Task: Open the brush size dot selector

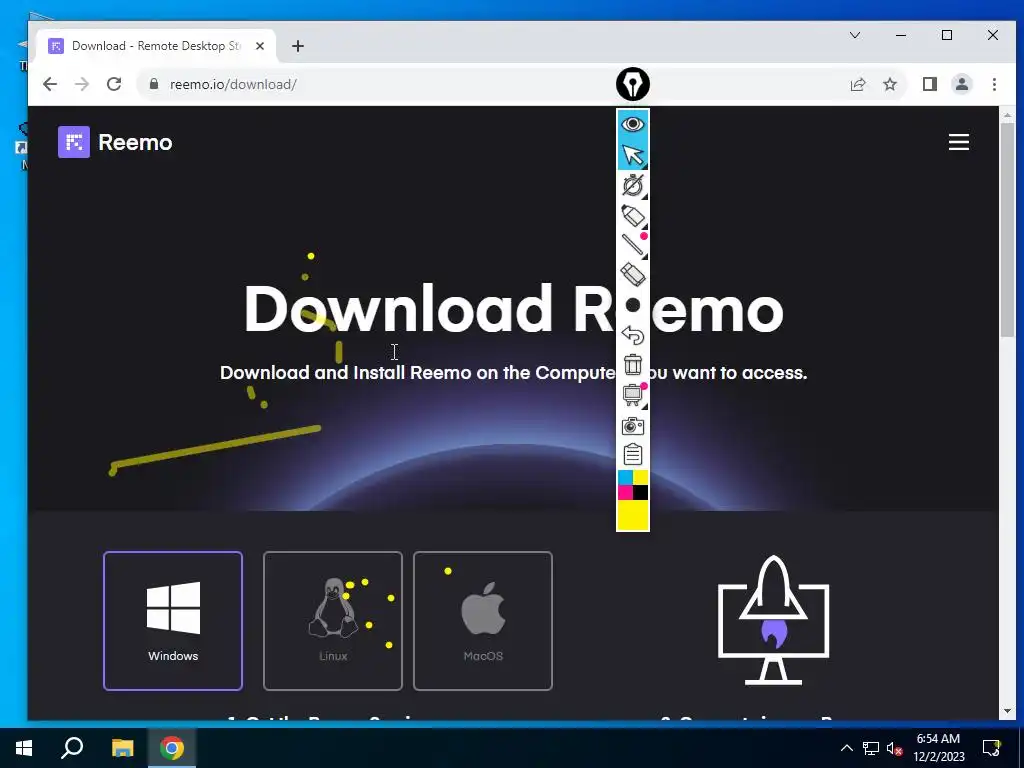Action: [633, 305]
